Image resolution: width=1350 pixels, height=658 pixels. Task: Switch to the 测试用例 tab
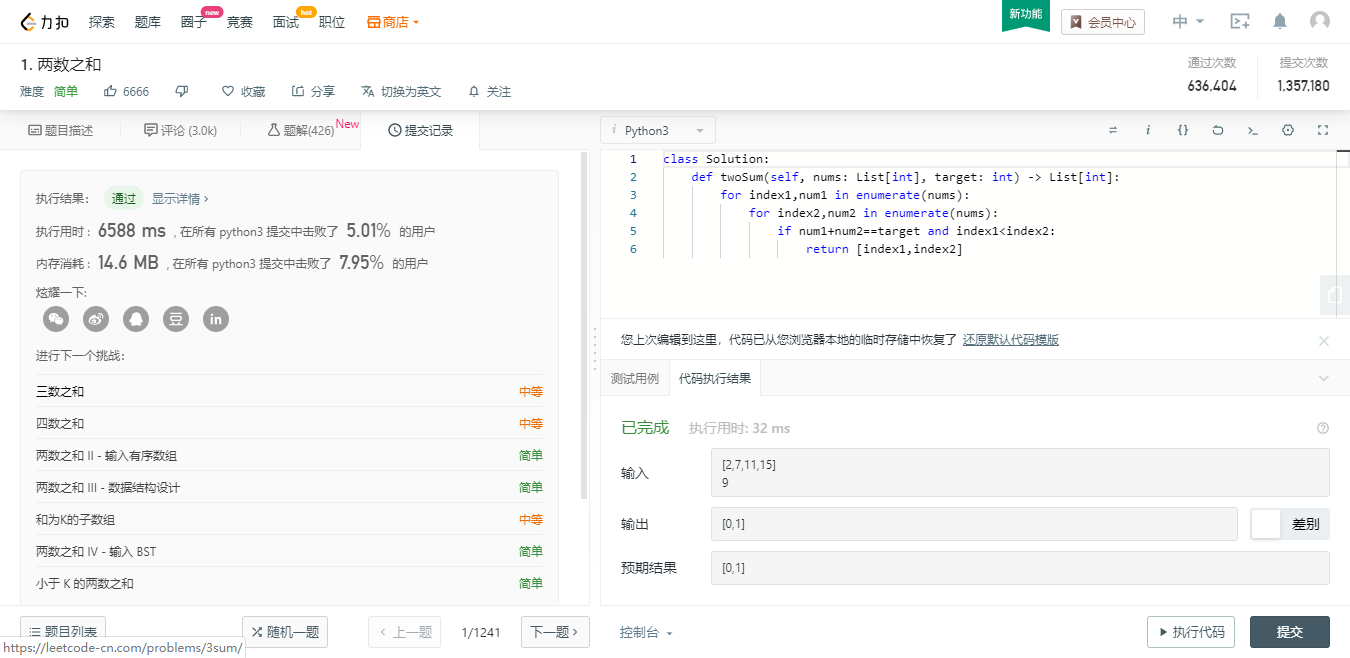click(635, 378)
